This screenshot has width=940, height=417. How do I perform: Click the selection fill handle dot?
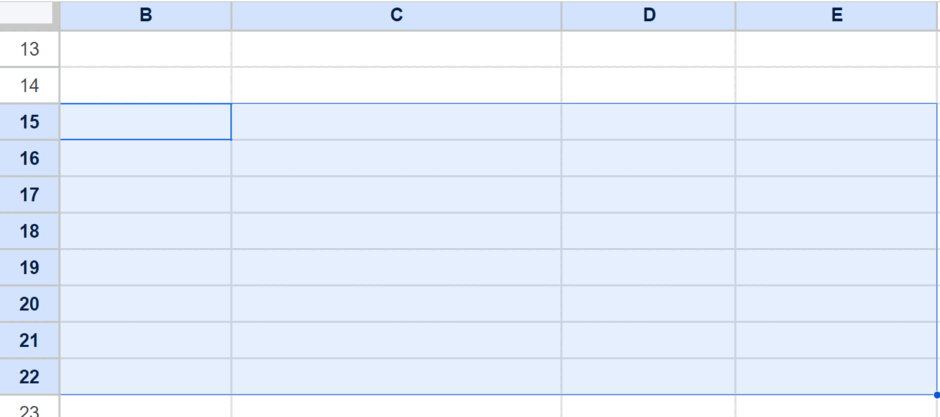click(x=937, y=395)
